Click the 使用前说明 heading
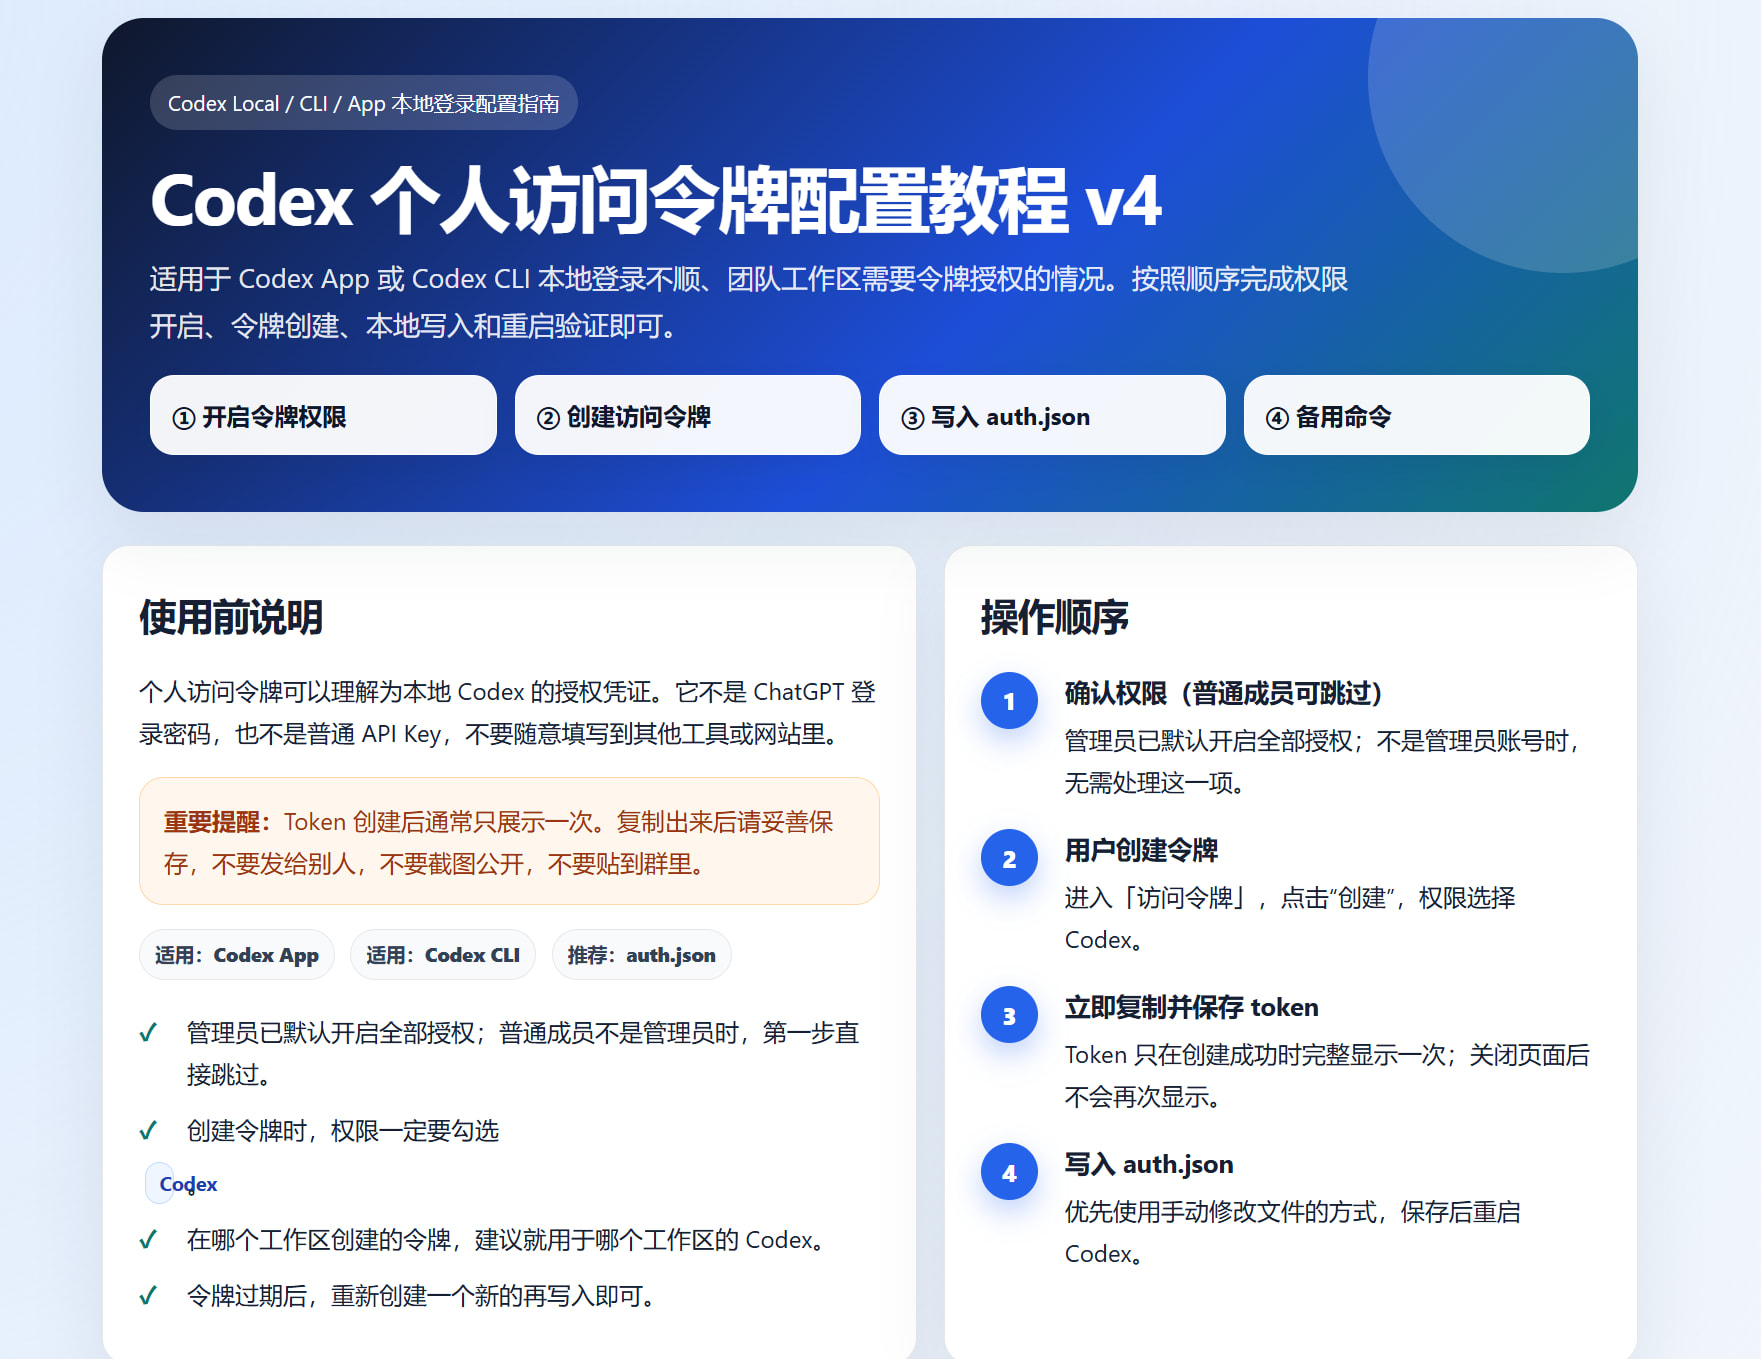Screen dimensions: 1761x1359 [231, 617]
